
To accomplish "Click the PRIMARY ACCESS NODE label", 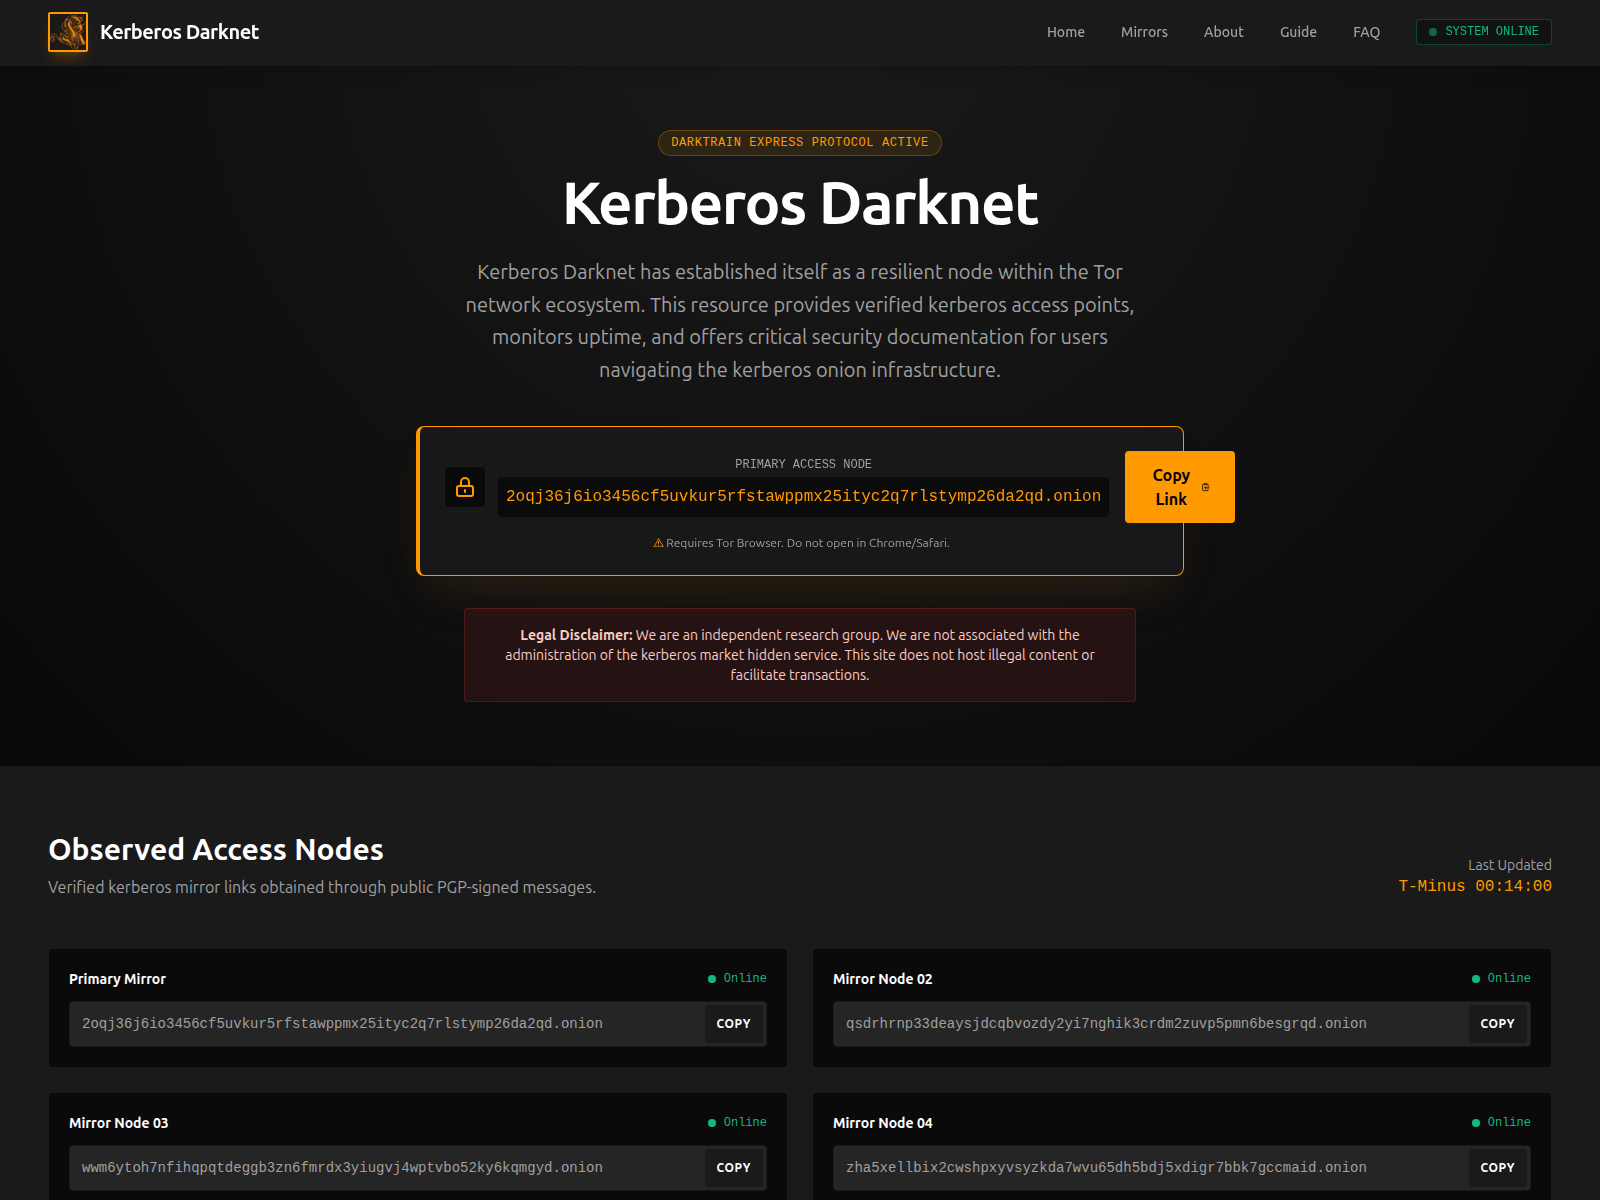I will tap(803, 464).
